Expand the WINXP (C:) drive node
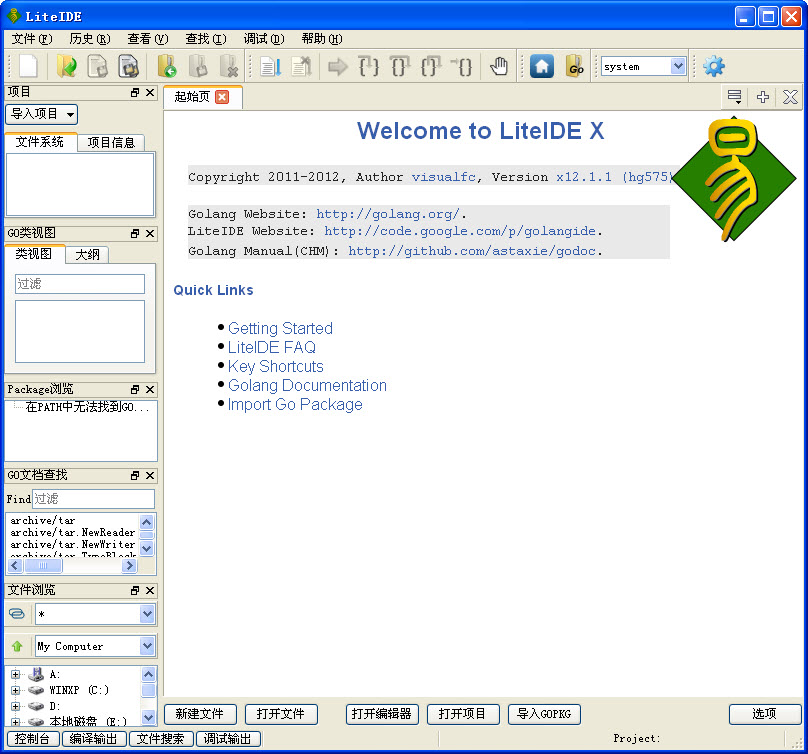Screen dimensions: 808x754 tap(15, 690)
